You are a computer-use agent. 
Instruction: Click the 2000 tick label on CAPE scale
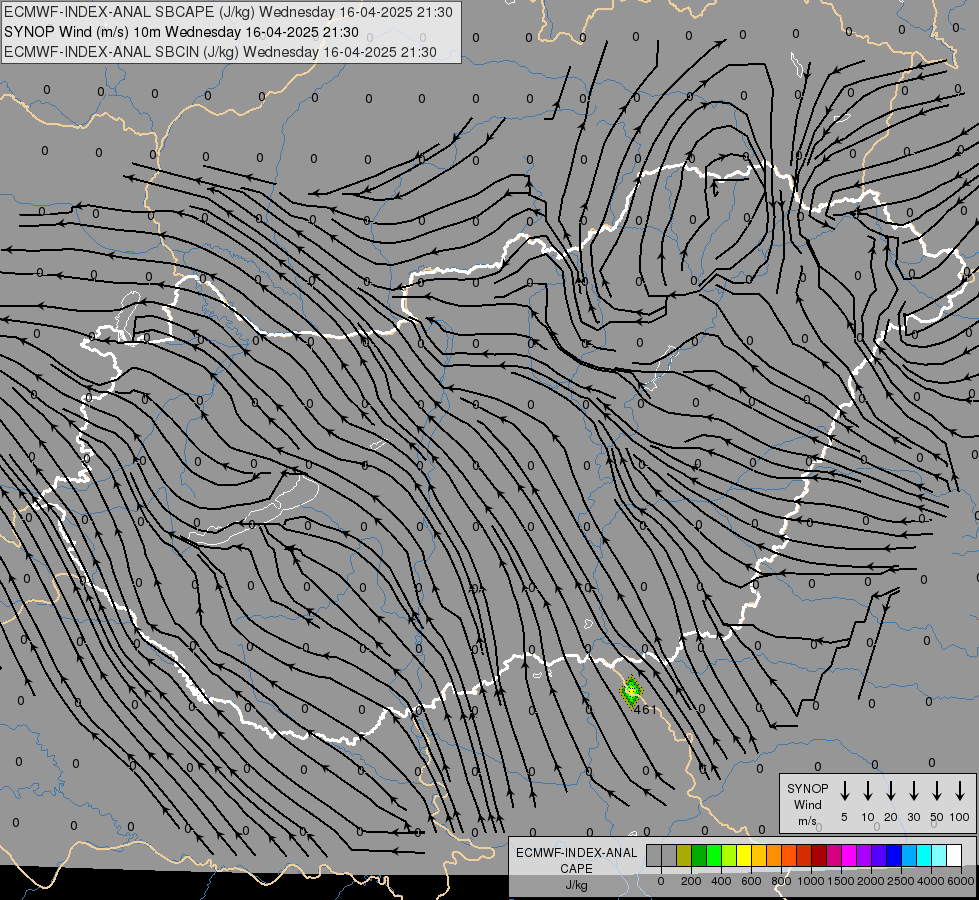[871, 881]
